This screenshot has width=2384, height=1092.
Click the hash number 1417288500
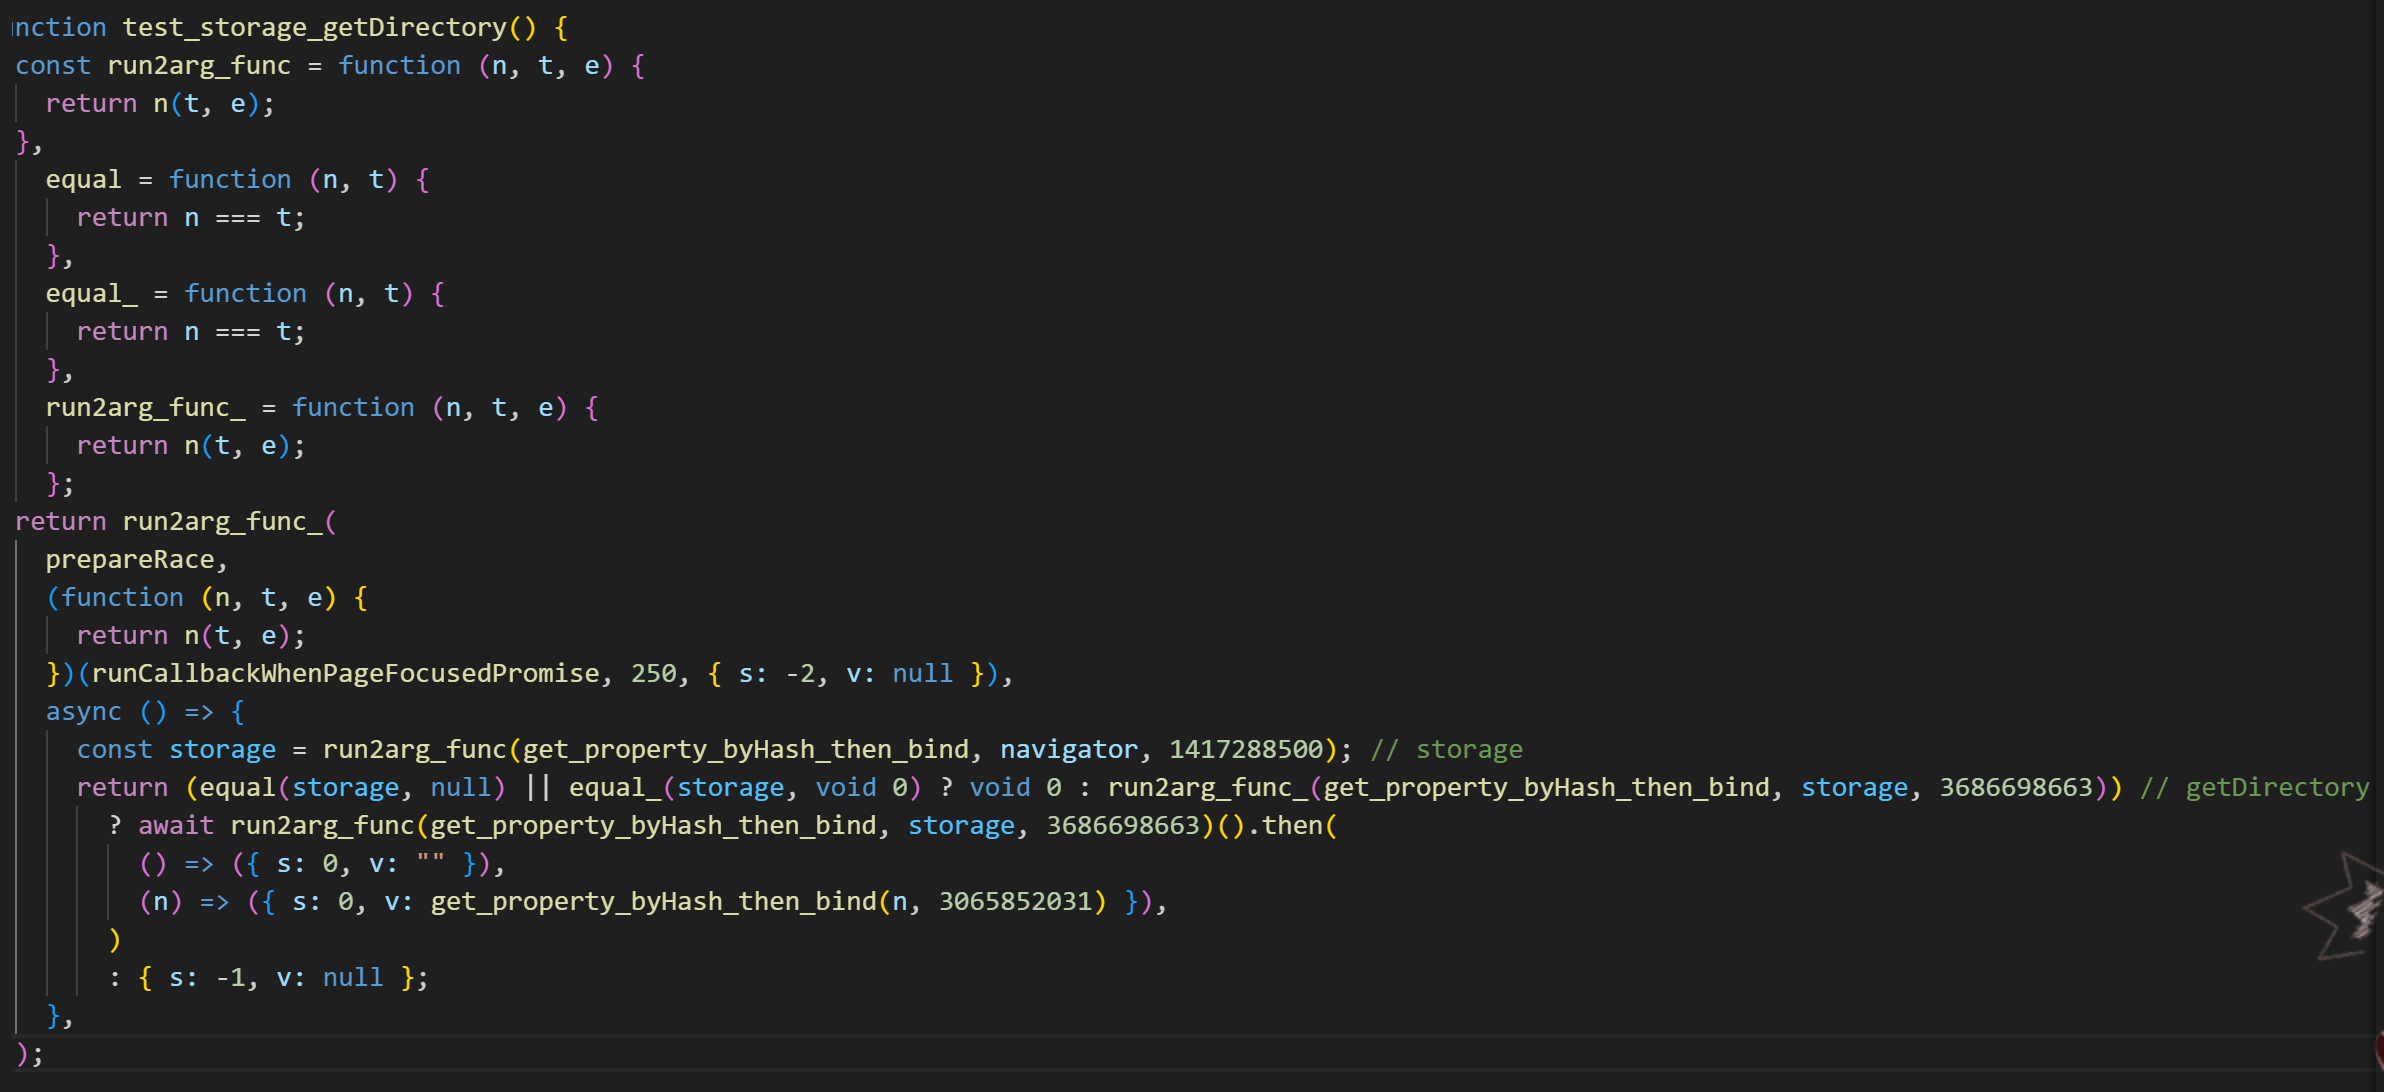point(1246,750)
